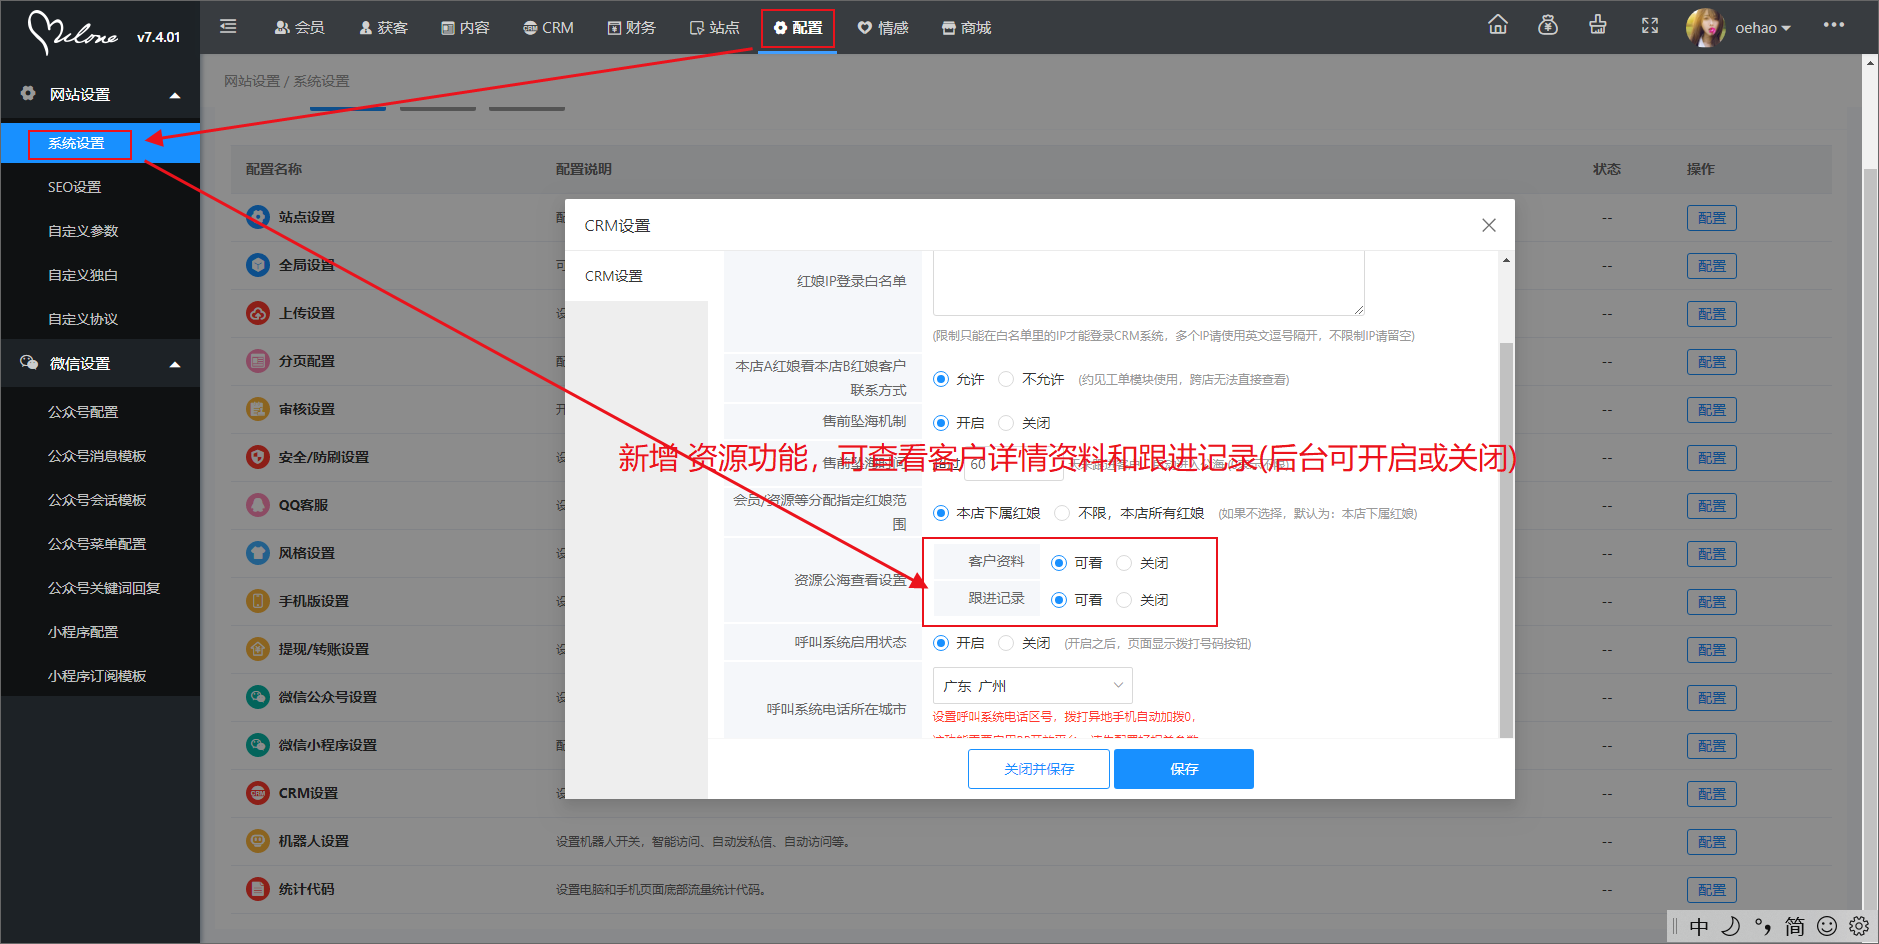
Task: Open the home icon in top bar
Action: (1498, 25)
